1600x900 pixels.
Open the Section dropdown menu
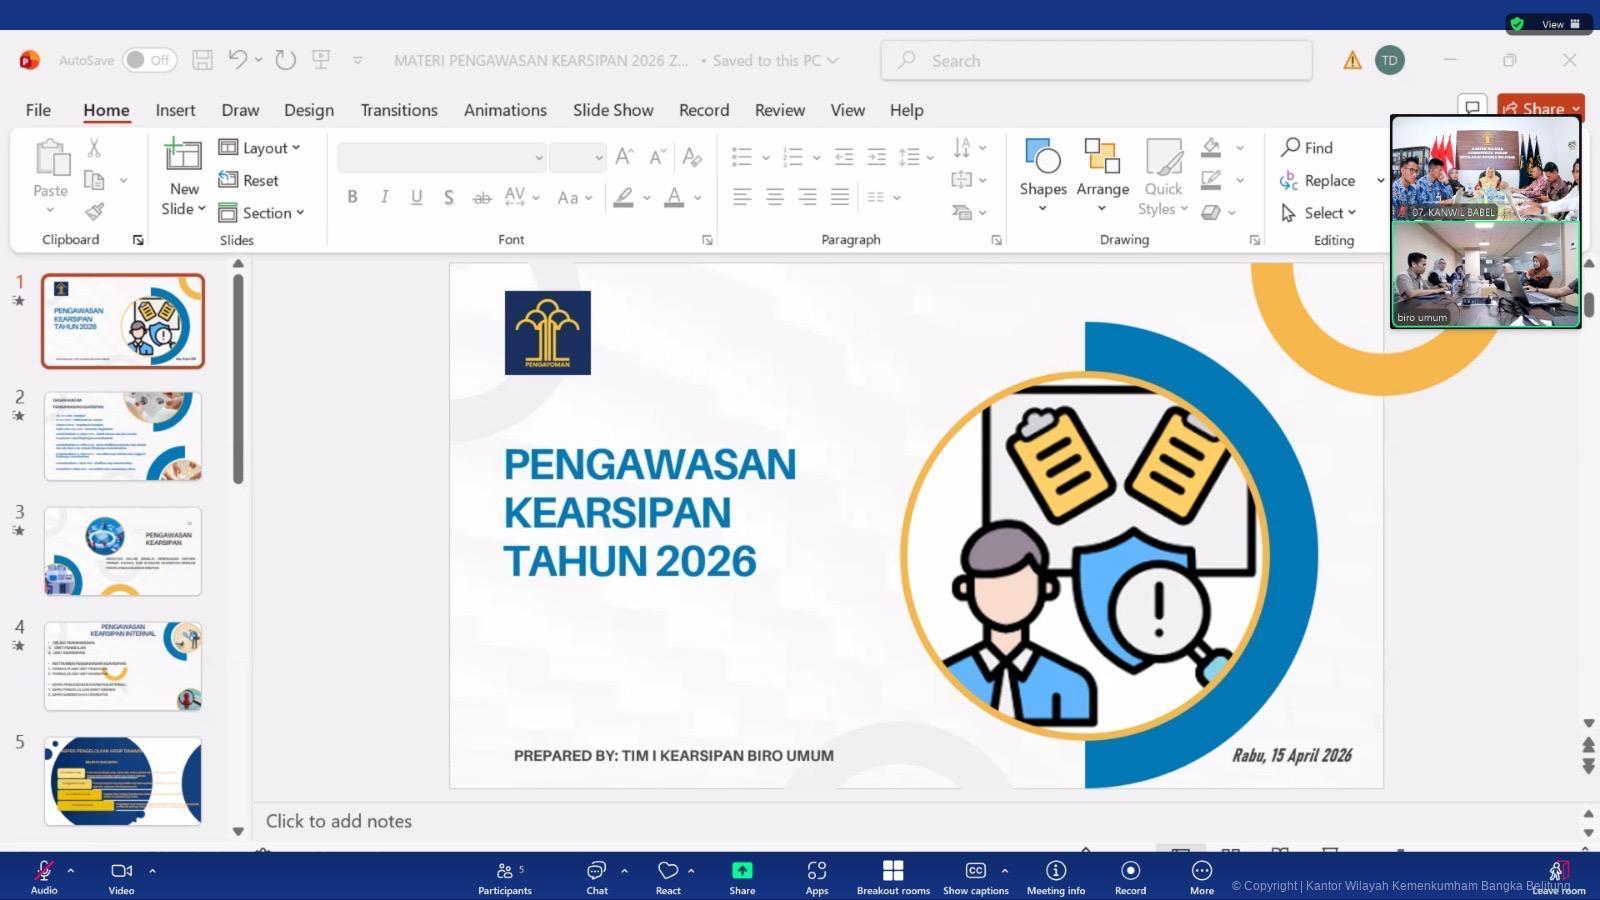(x=262, y=213)
